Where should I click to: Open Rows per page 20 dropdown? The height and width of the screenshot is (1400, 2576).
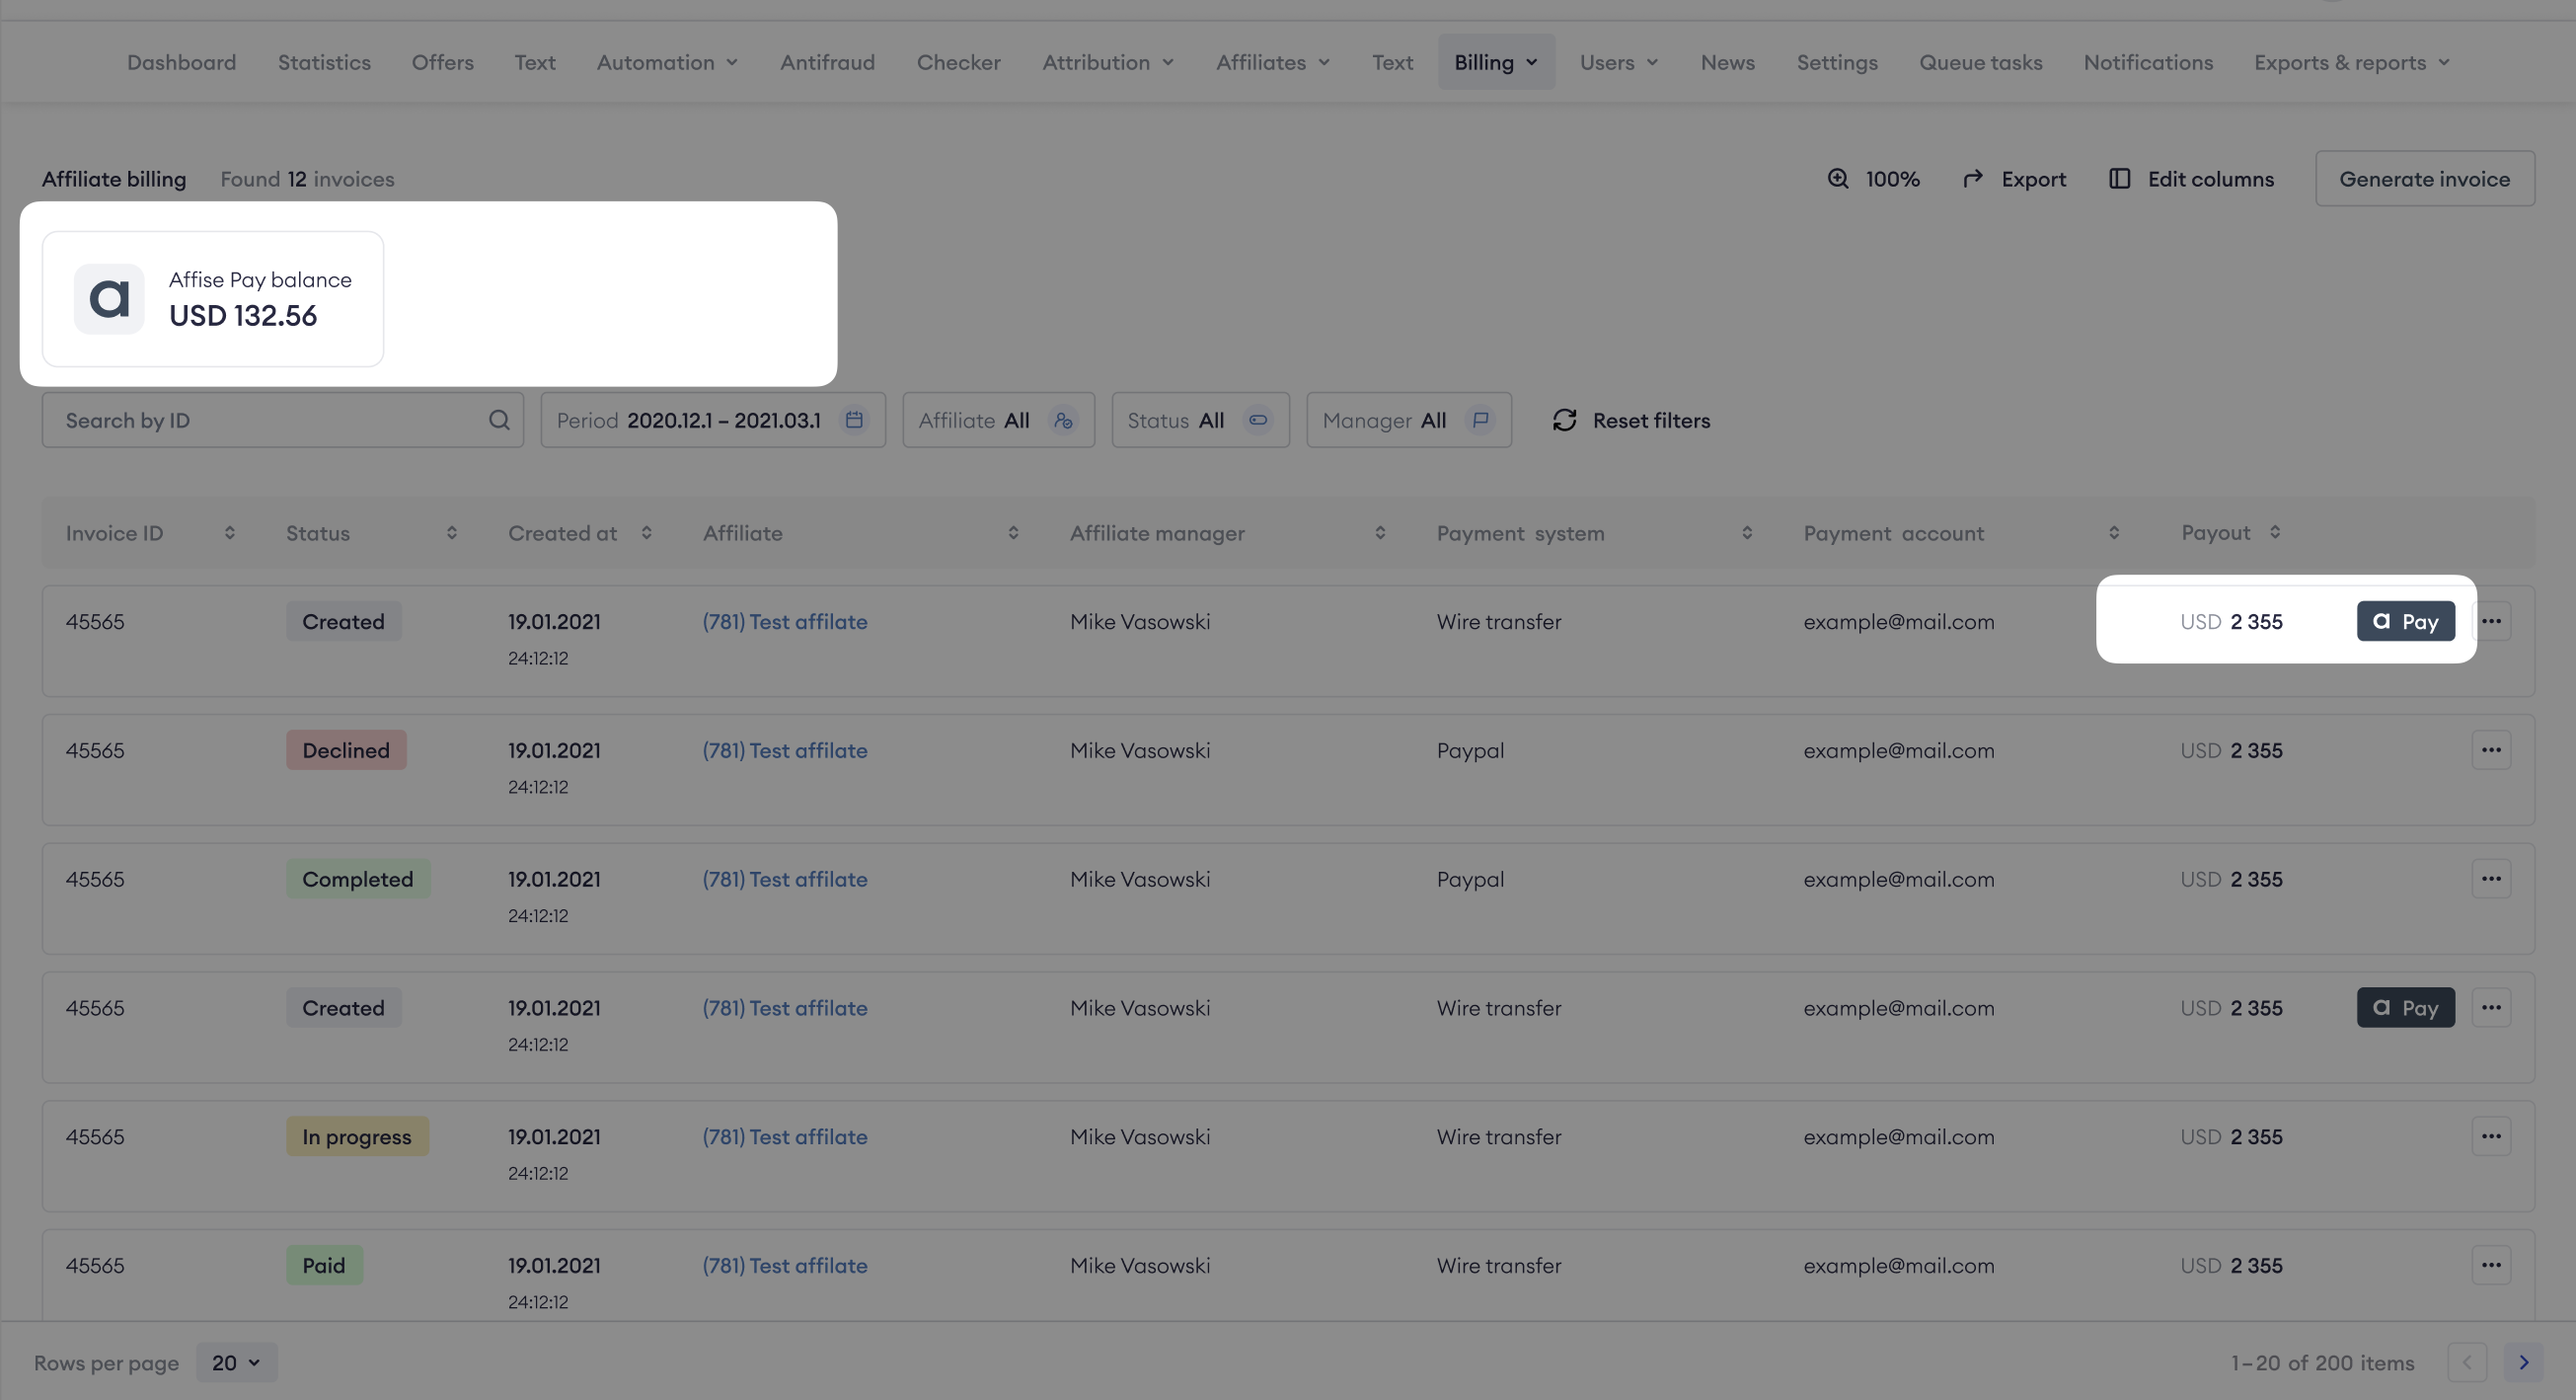coord(236,1362)
